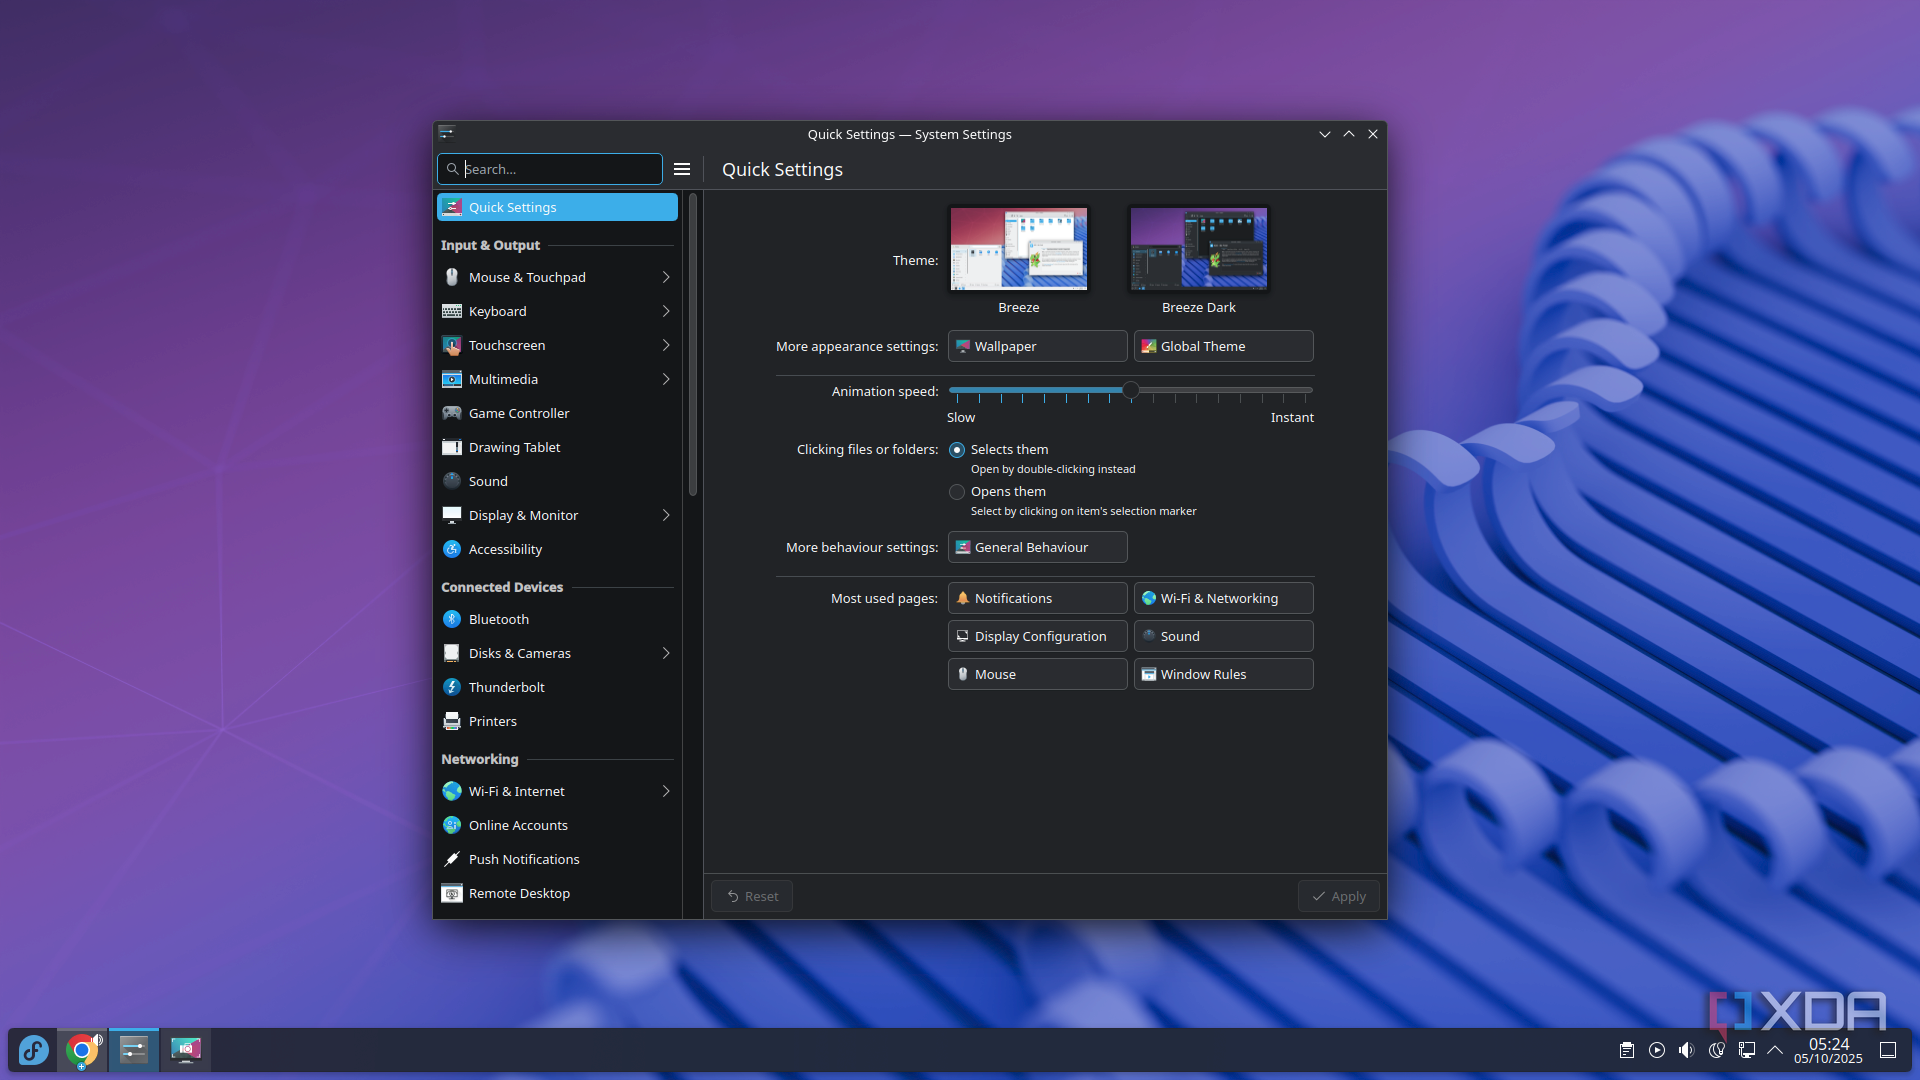Choose the Breeze Dark theme thumbnail
The height and width of the screenshot is (1080, 1920).
[1198, 249]
